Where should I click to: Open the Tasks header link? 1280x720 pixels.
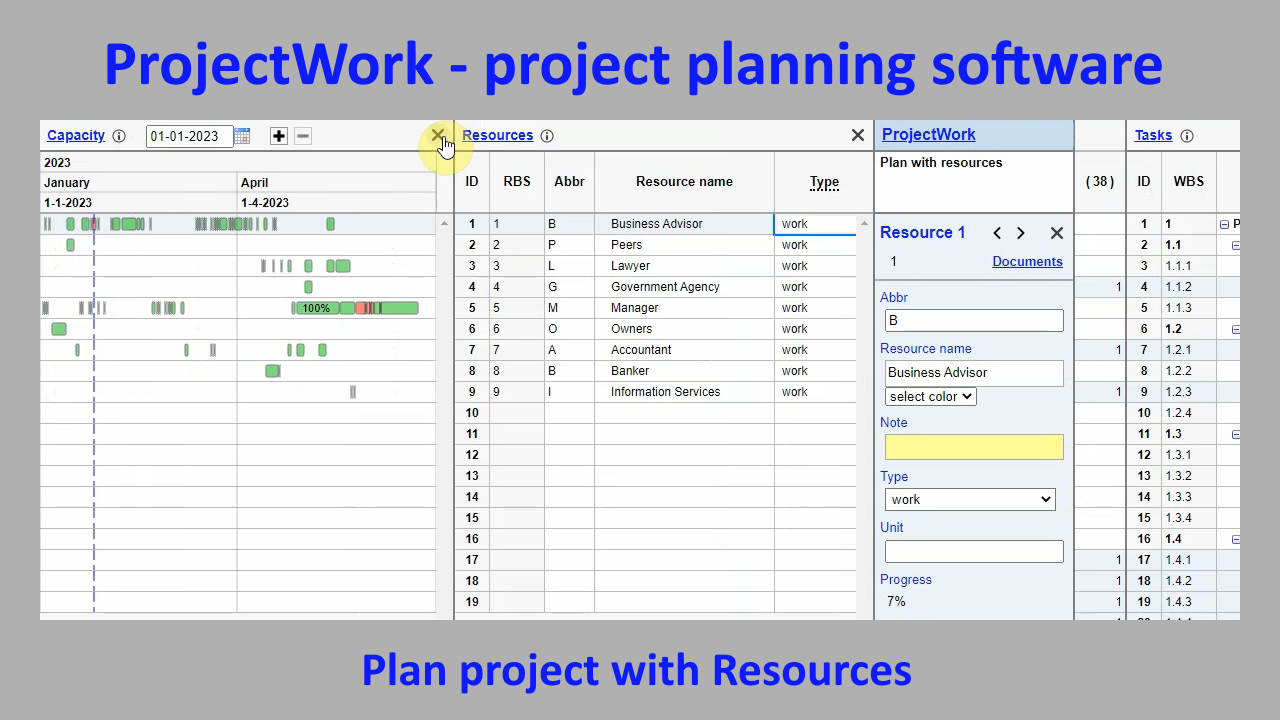click(1153, 135)
